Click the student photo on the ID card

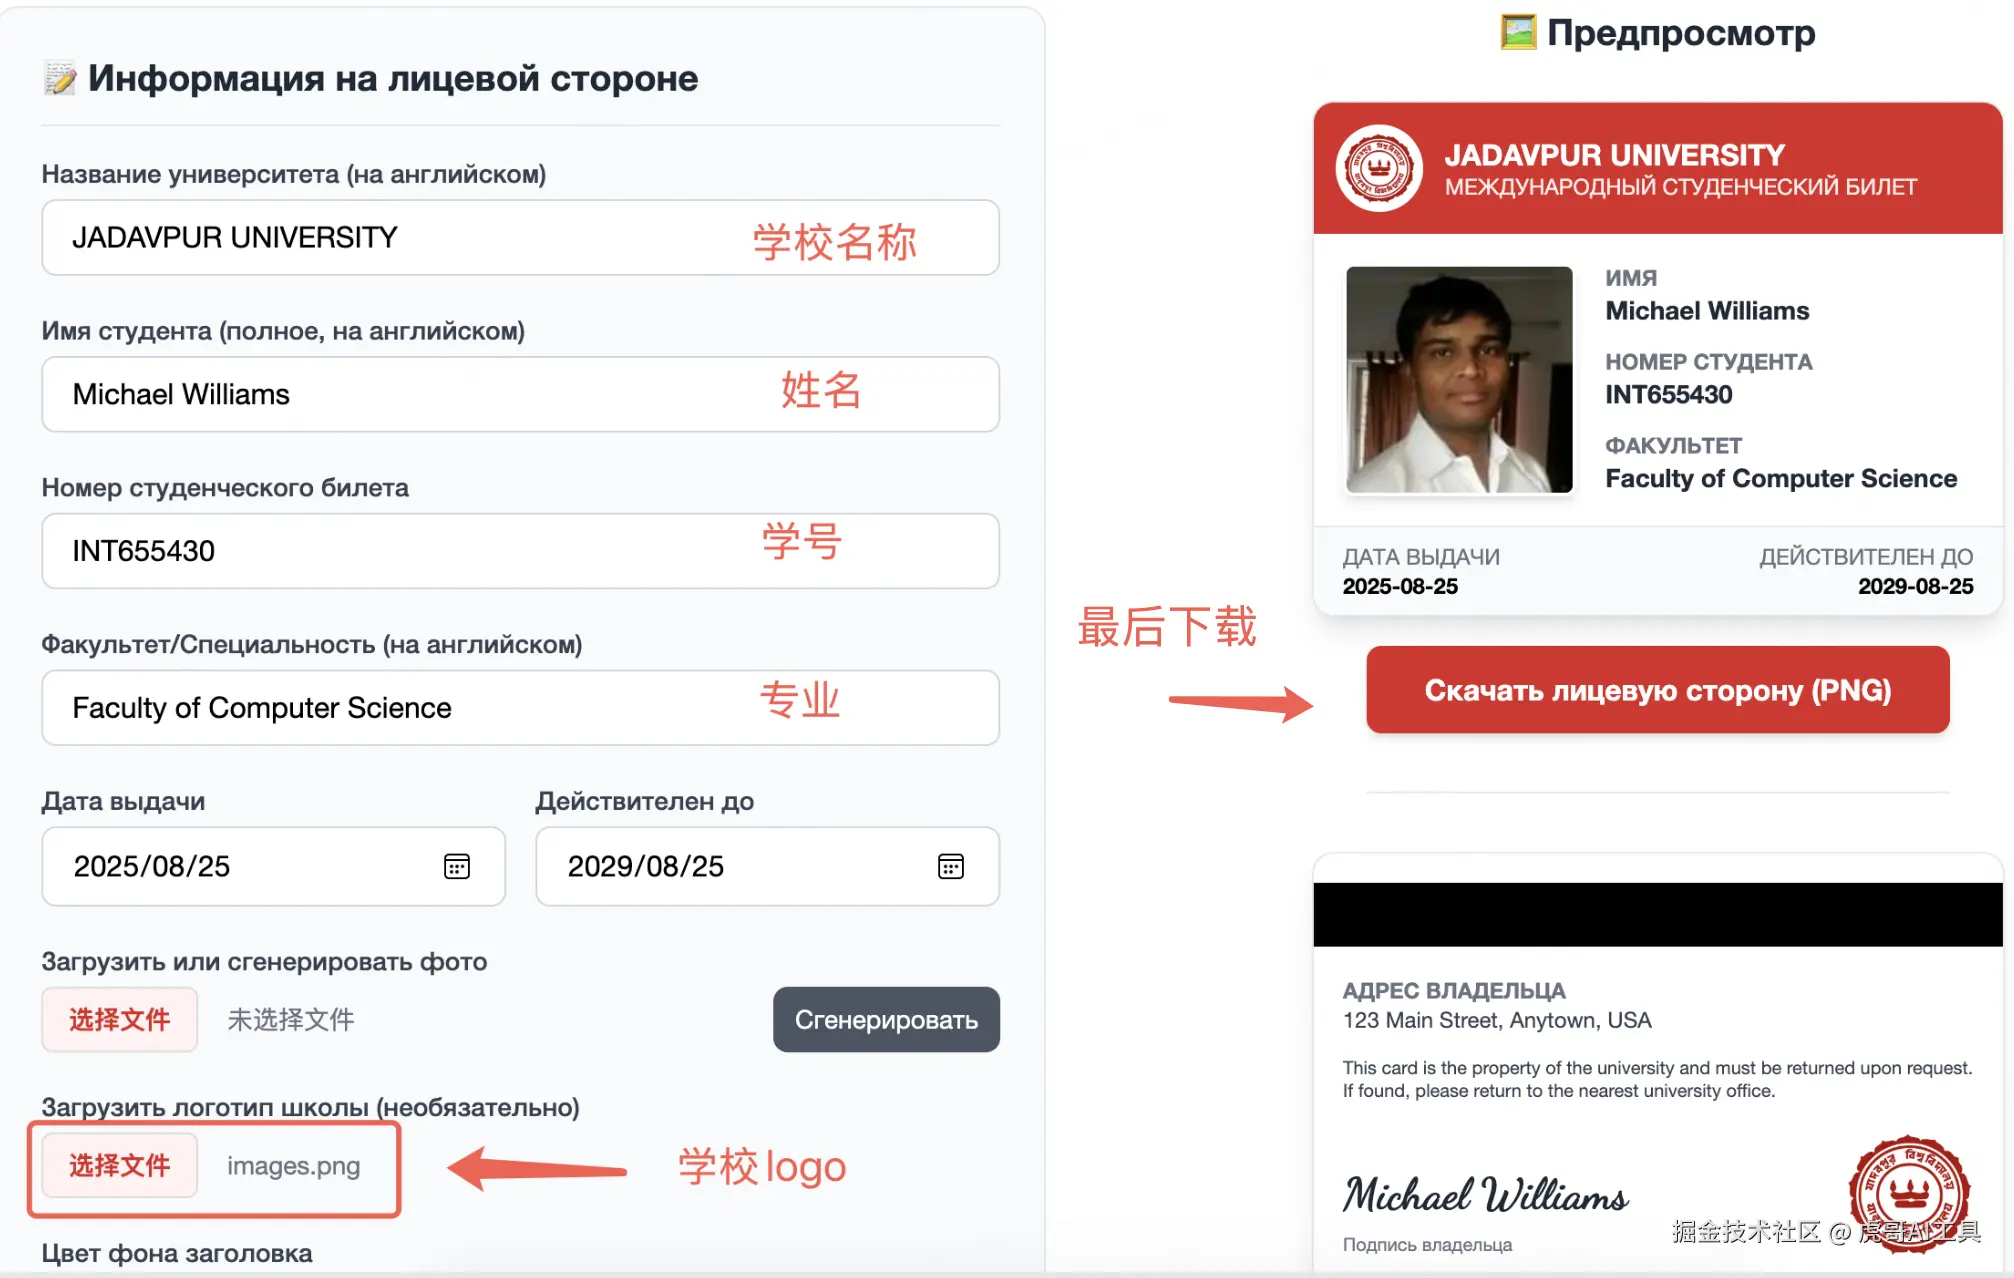click(1459, 379)
